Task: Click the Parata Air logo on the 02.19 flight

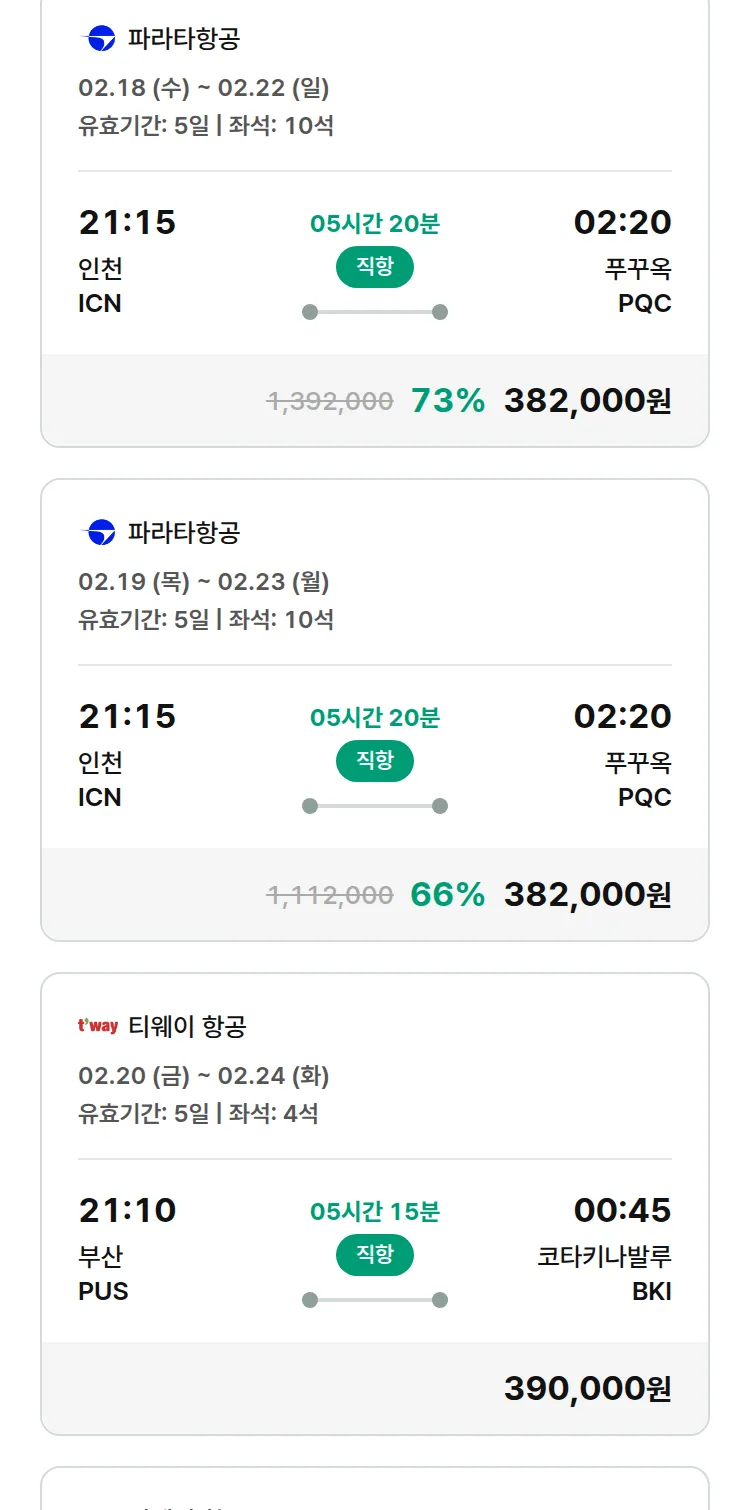Action: pyautogui.click(x=101, y=532)
